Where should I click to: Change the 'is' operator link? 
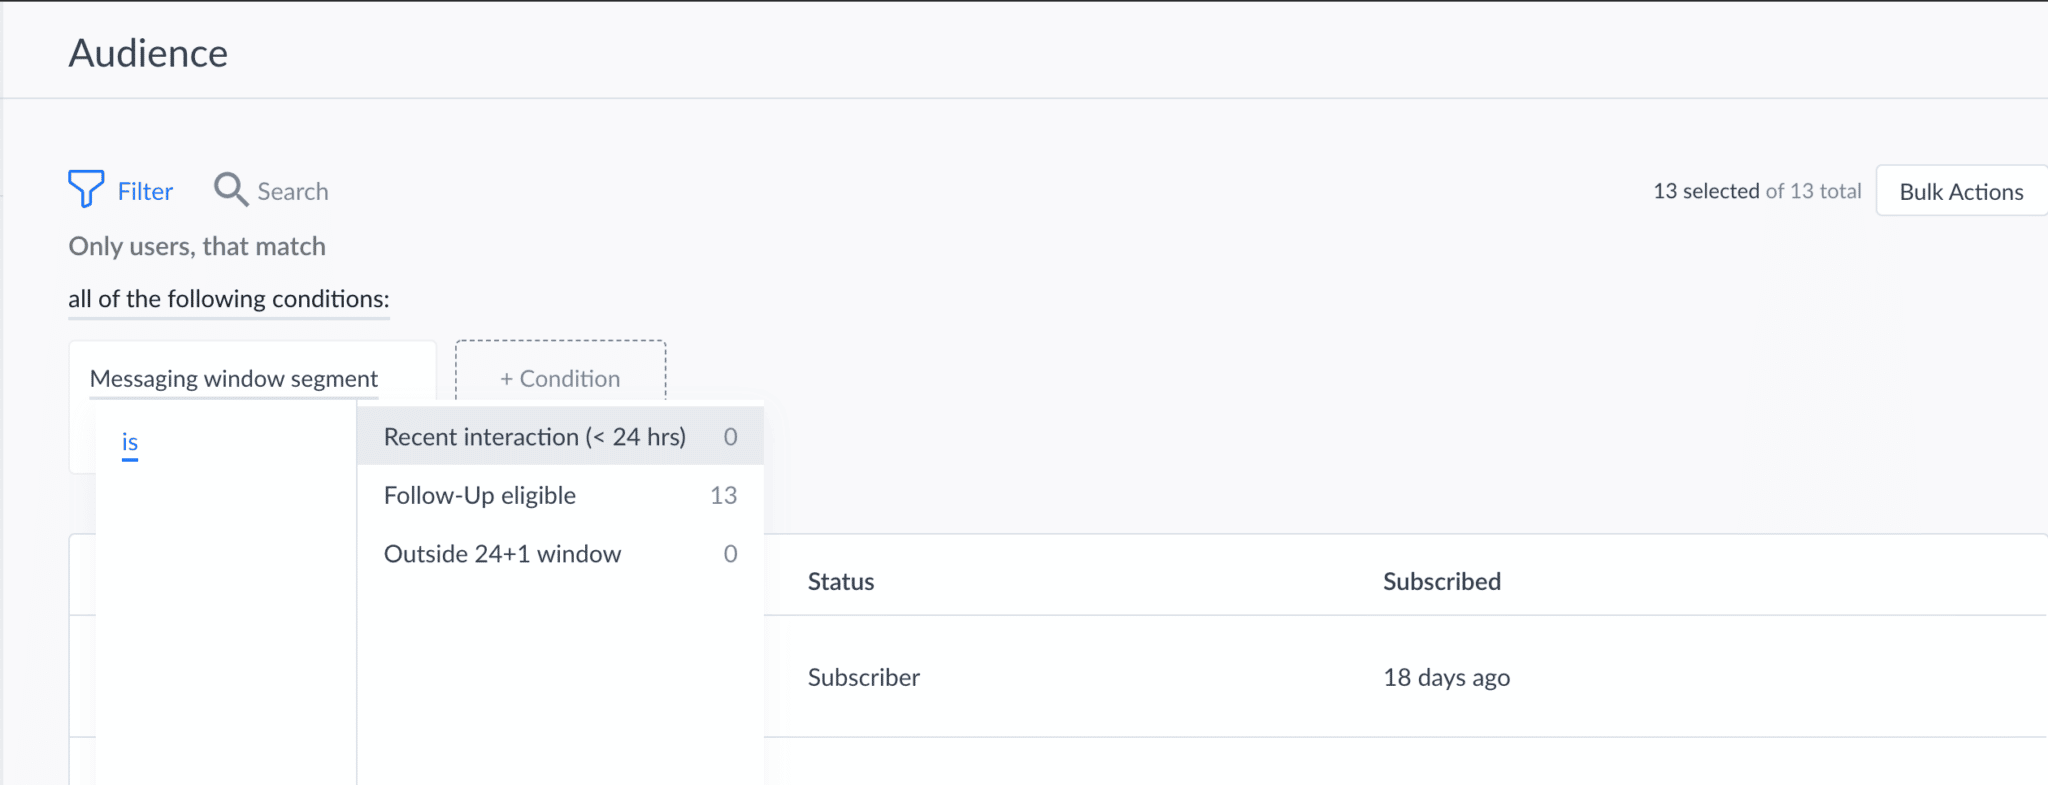pos(129,442)
